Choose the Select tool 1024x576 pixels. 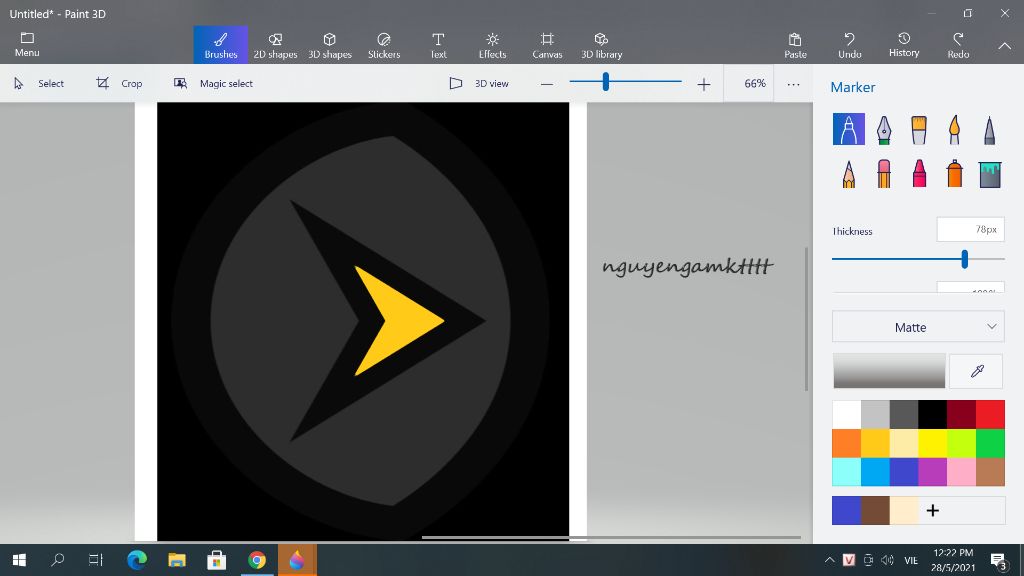point(39,84)
